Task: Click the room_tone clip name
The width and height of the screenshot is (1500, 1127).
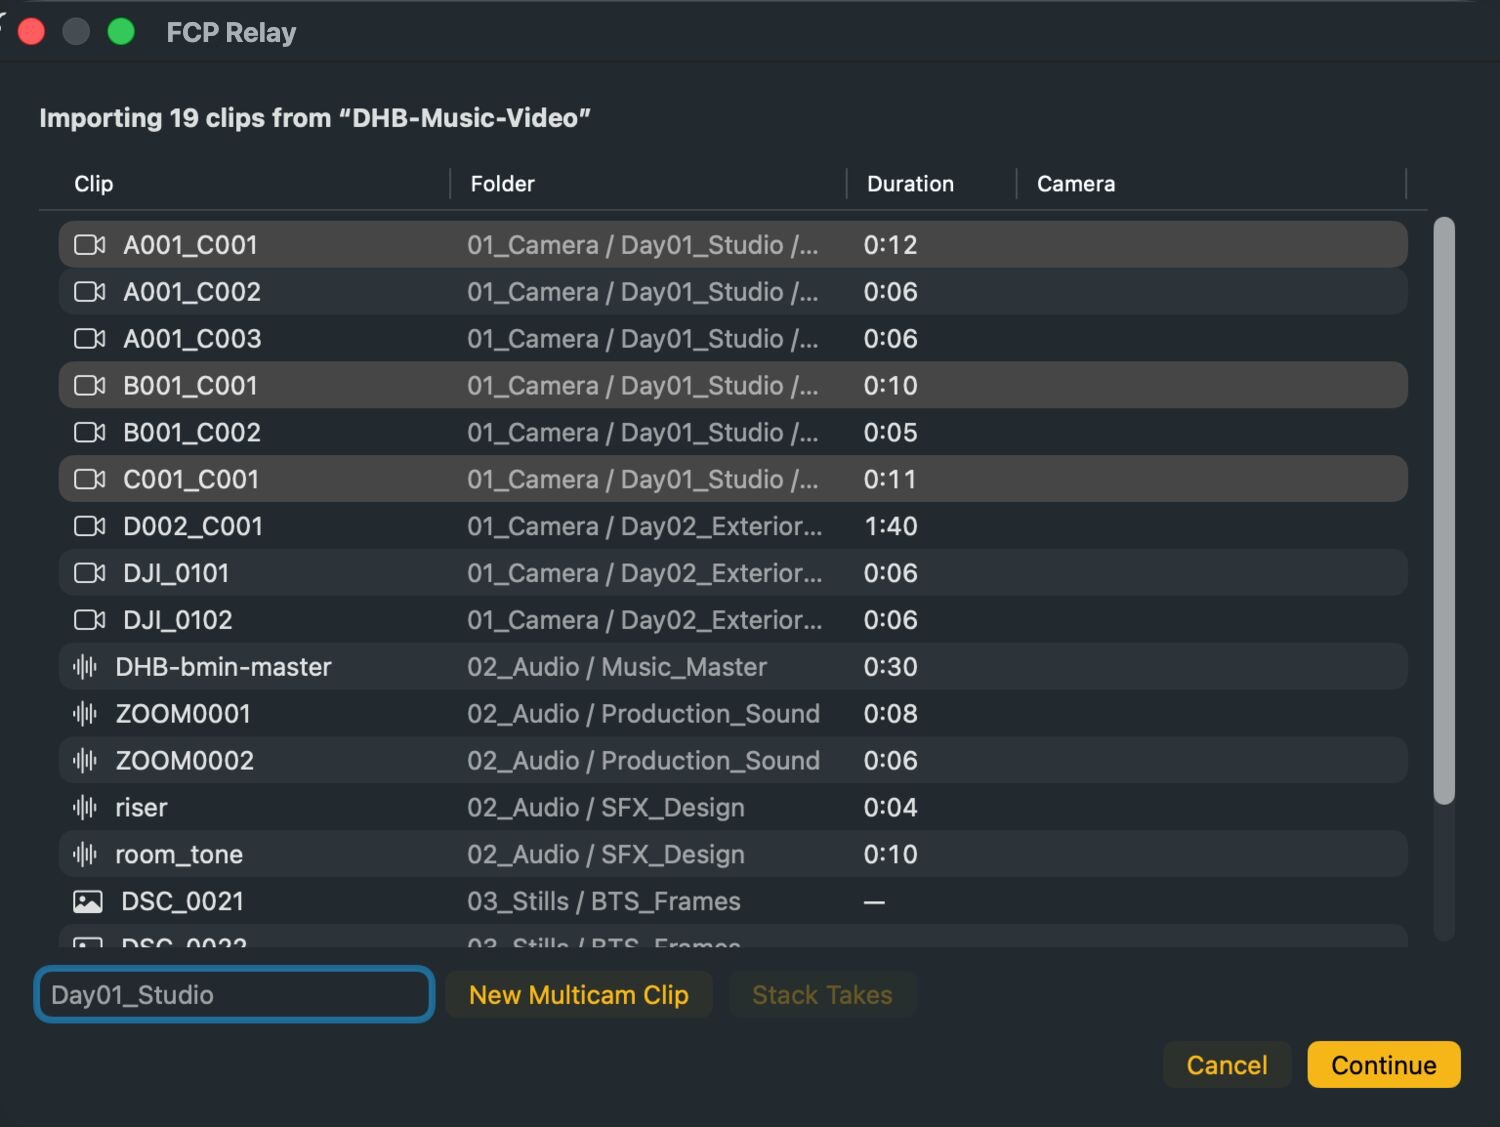Action: tap(179, 855)
